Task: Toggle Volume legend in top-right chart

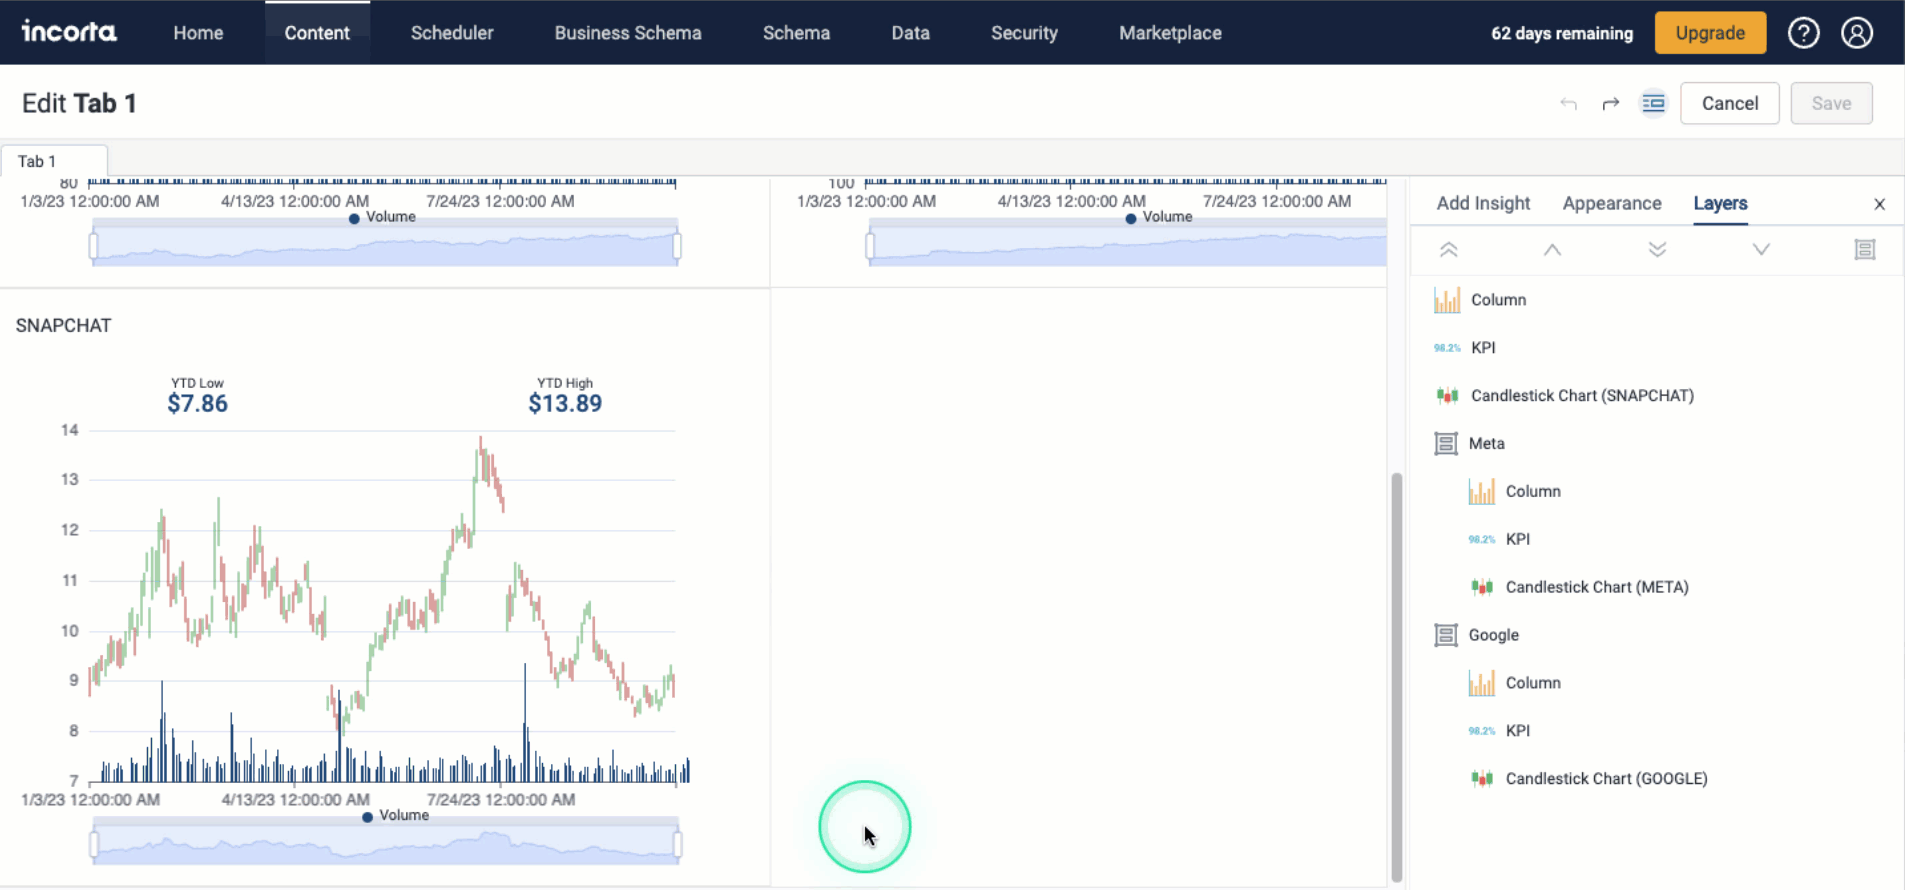Action: pos(1159,217)
